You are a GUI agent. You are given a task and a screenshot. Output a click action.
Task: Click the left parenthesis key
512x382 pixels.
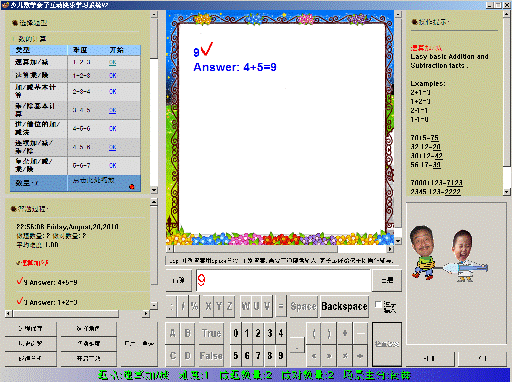click(314, 333)
